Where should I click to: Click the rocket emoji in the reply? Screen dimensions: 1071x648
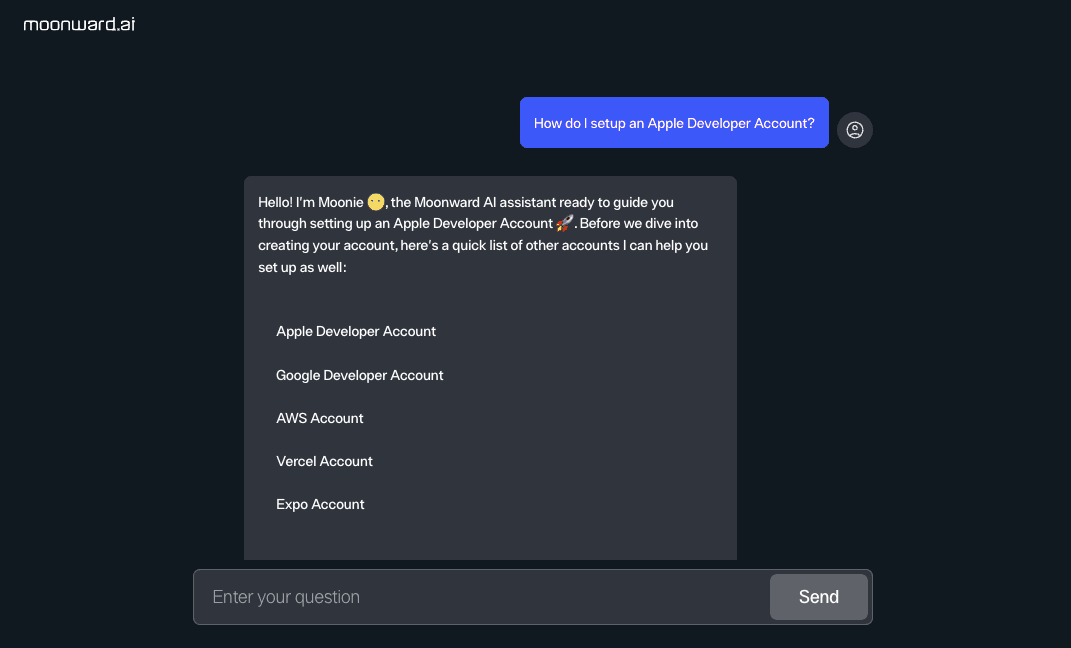[565, 223]
